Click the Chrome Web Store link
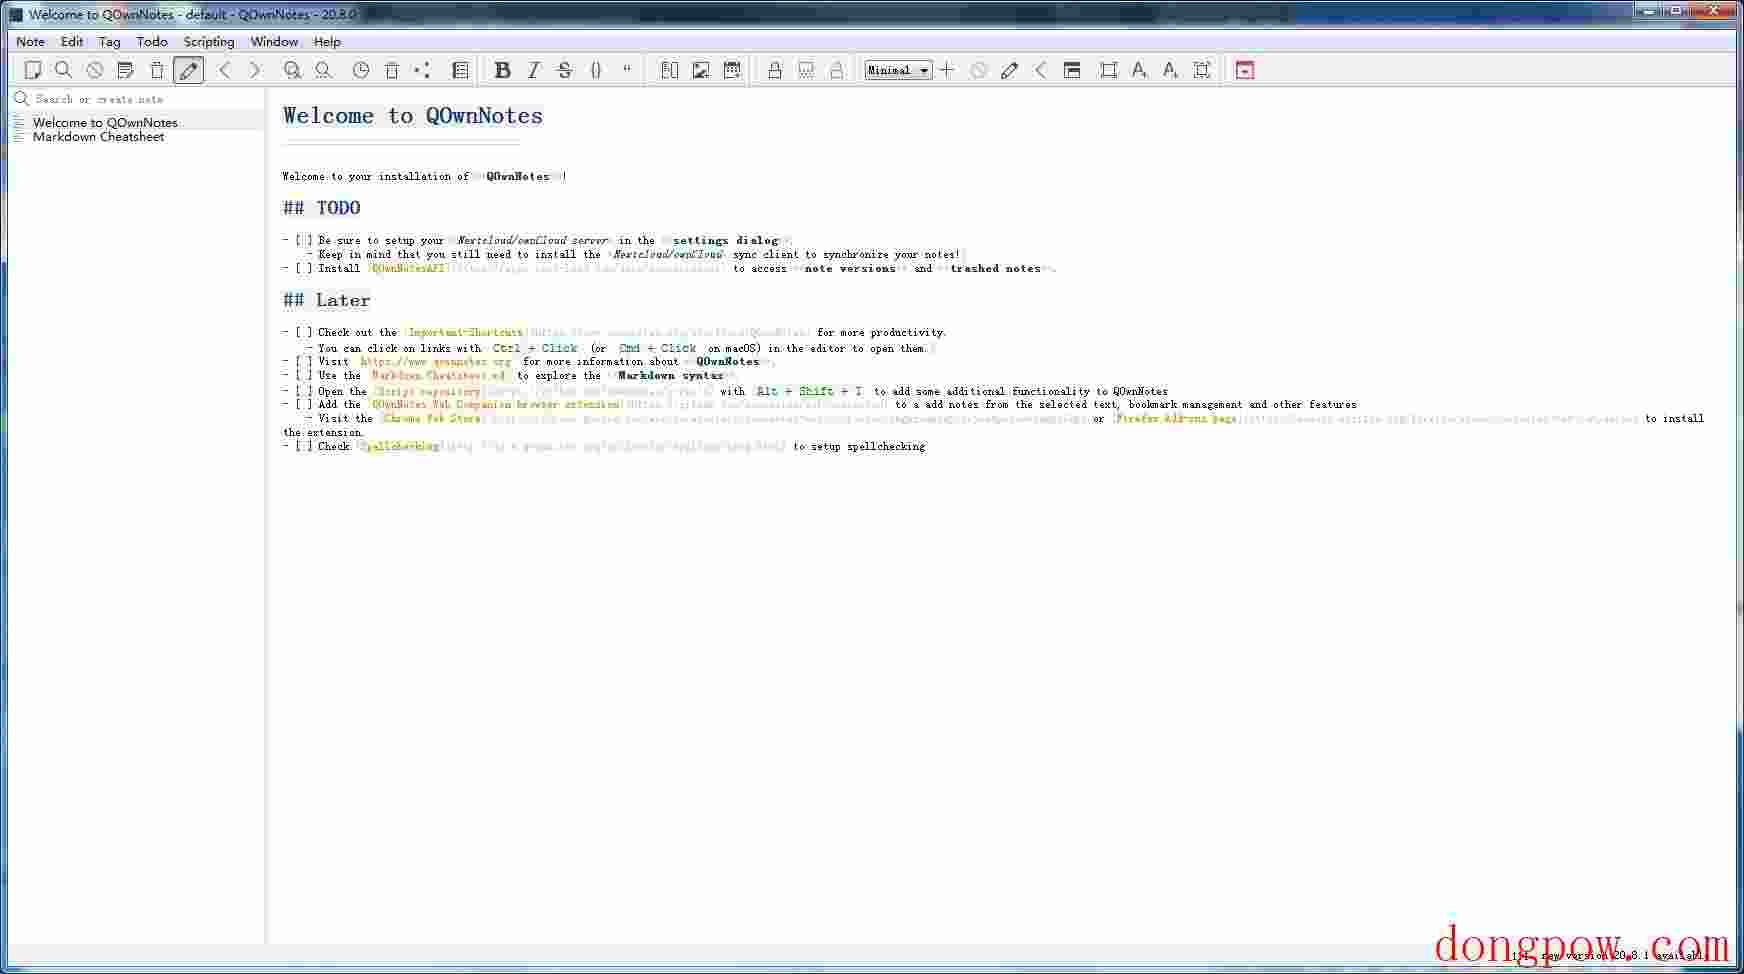Screen dimensions: 1744x974 pyautogui.click(x=432, y=418)
